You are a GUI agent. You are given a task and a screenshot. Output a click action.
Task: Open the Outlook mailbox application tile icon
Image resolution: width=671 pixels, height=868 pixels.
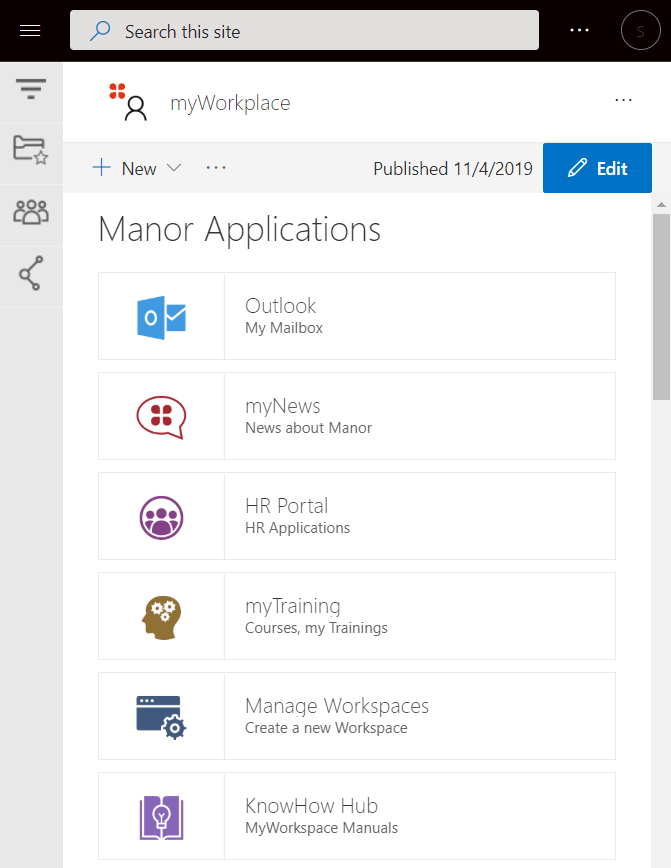click(x=161, y=315)
